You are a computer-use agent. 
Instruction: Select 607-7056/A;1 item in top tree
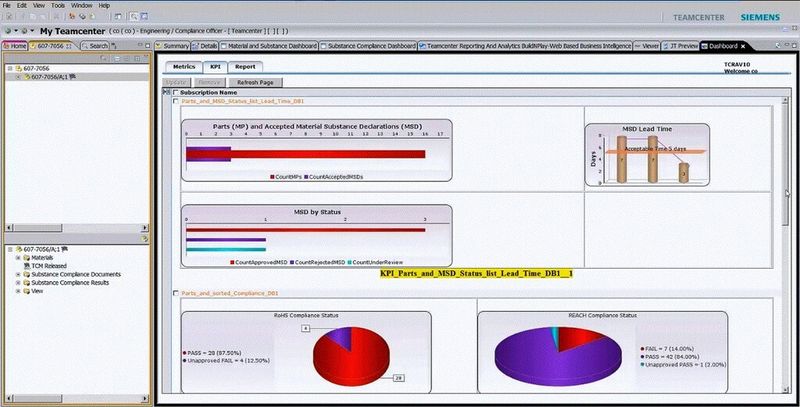tap(49, 77)
